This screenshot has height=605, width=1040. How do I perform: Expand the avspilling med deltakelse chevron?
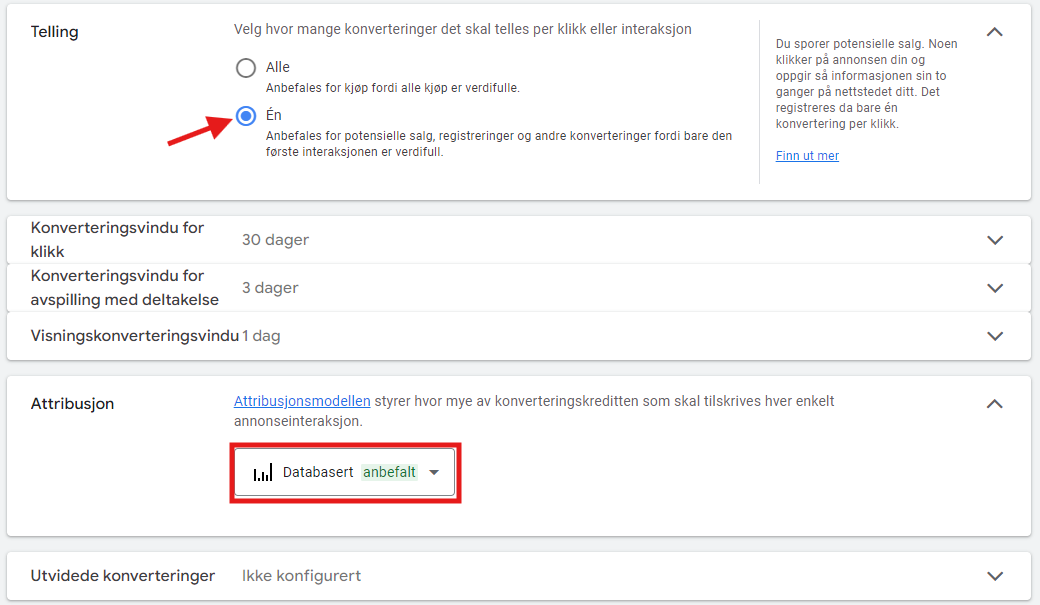point(994,288)
